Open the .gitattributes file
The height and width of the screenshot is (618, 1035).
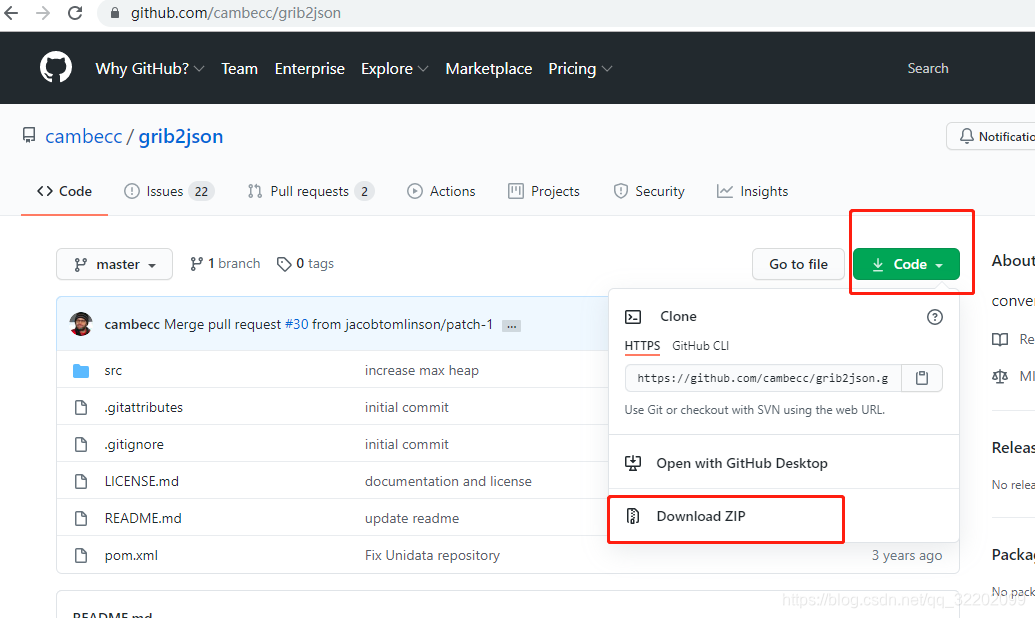pos(143,407)
